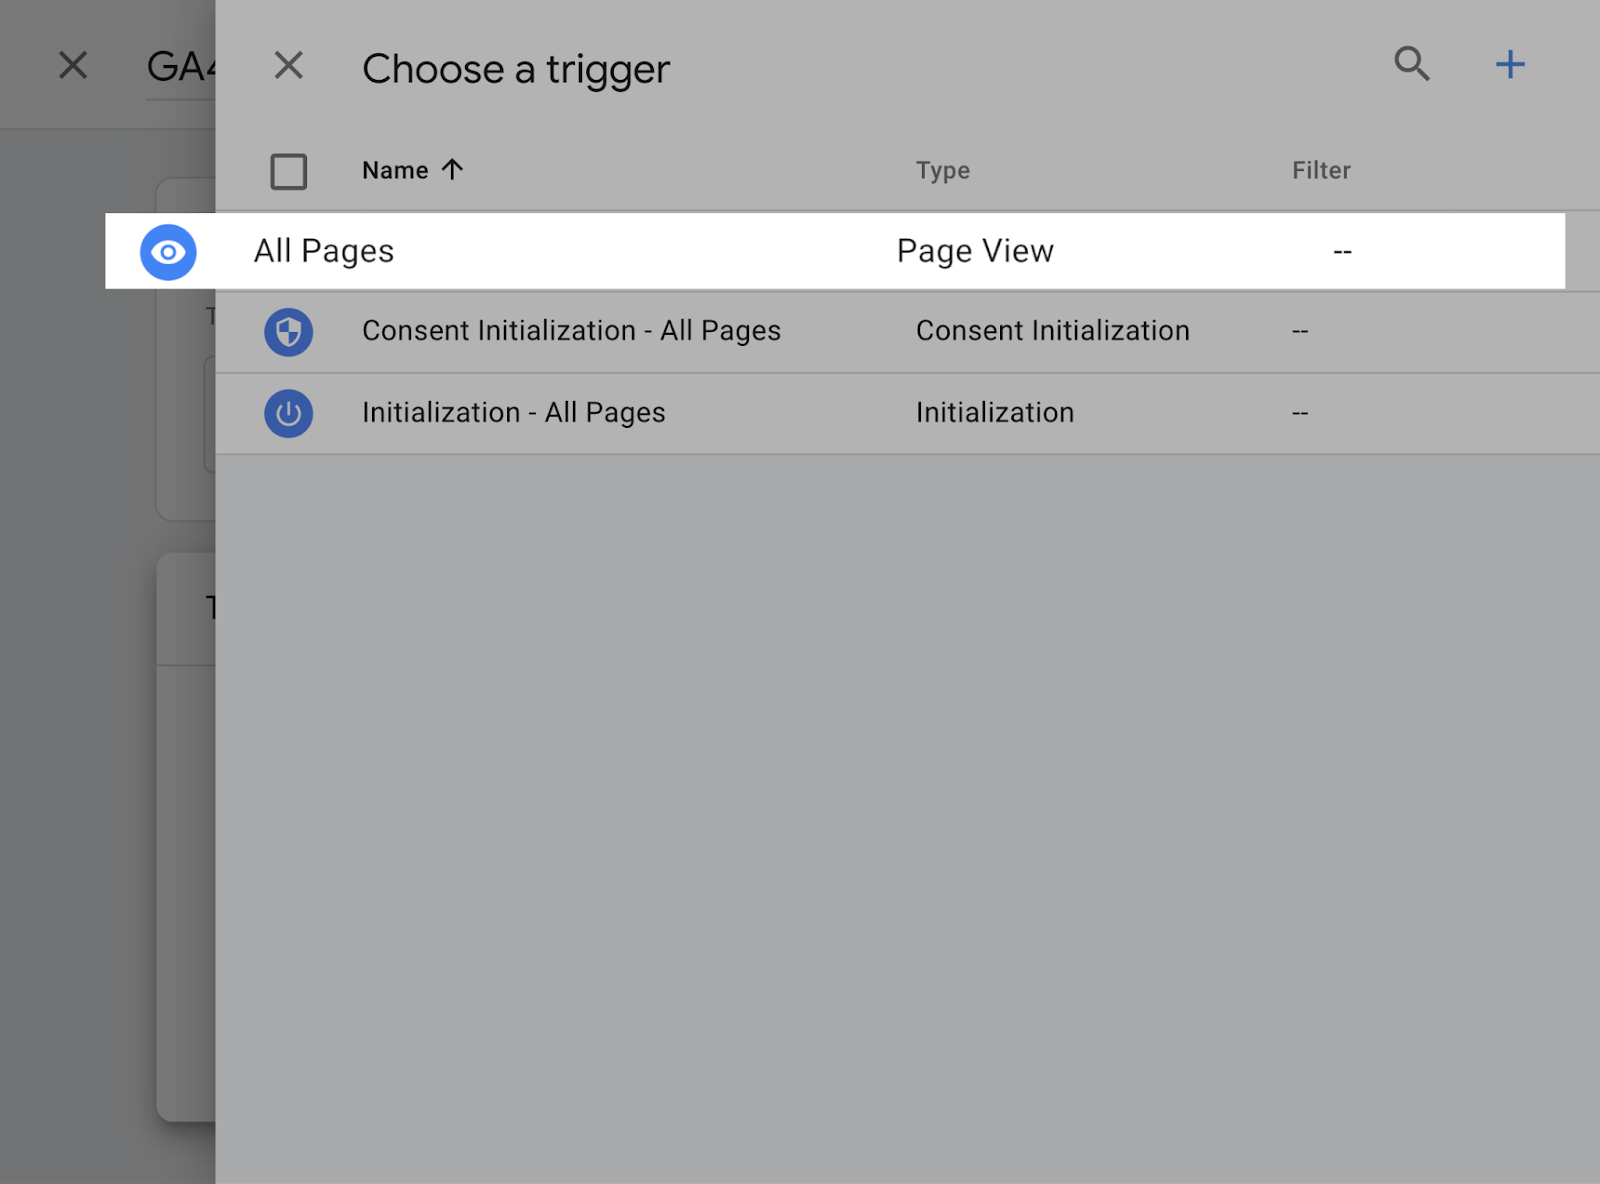Open trigger search with the magnifier icon
Viewport: 1600px width, 1184px height.
pyautogui.click(x=1412, y=64)
